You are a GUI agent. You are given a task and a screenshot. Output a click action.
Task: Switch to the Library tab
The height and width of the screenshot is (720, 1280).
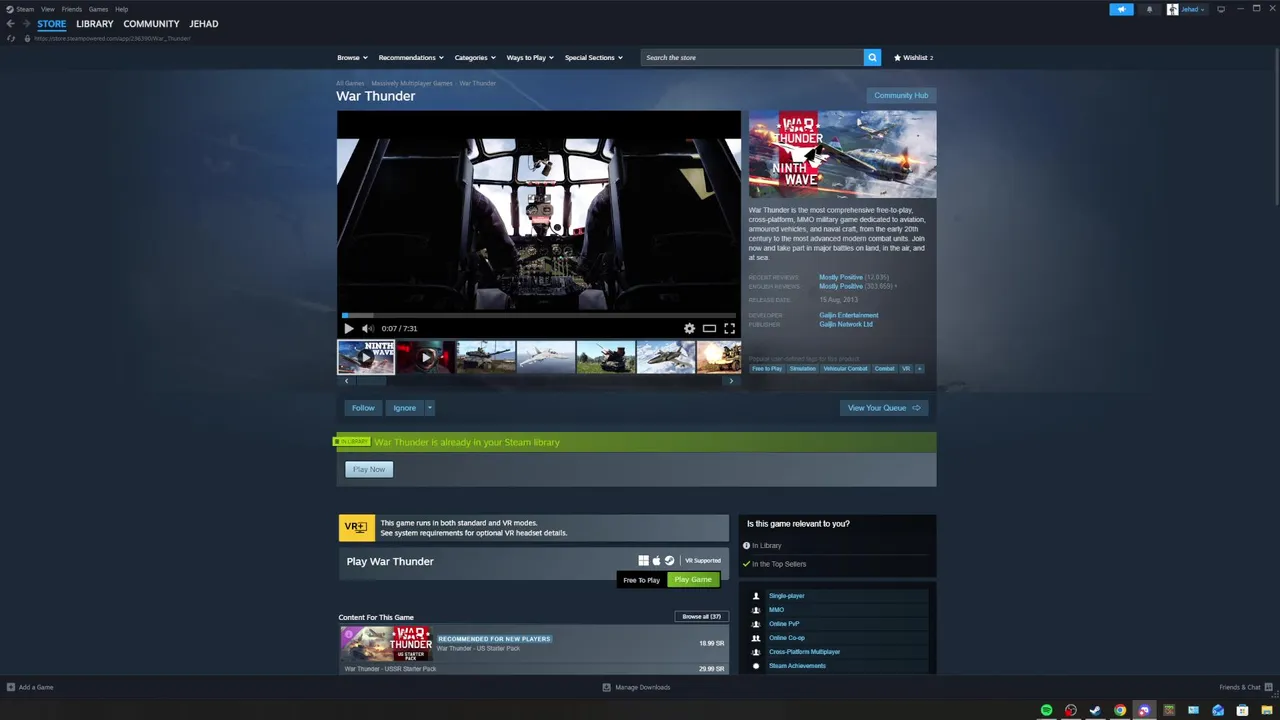95,24
